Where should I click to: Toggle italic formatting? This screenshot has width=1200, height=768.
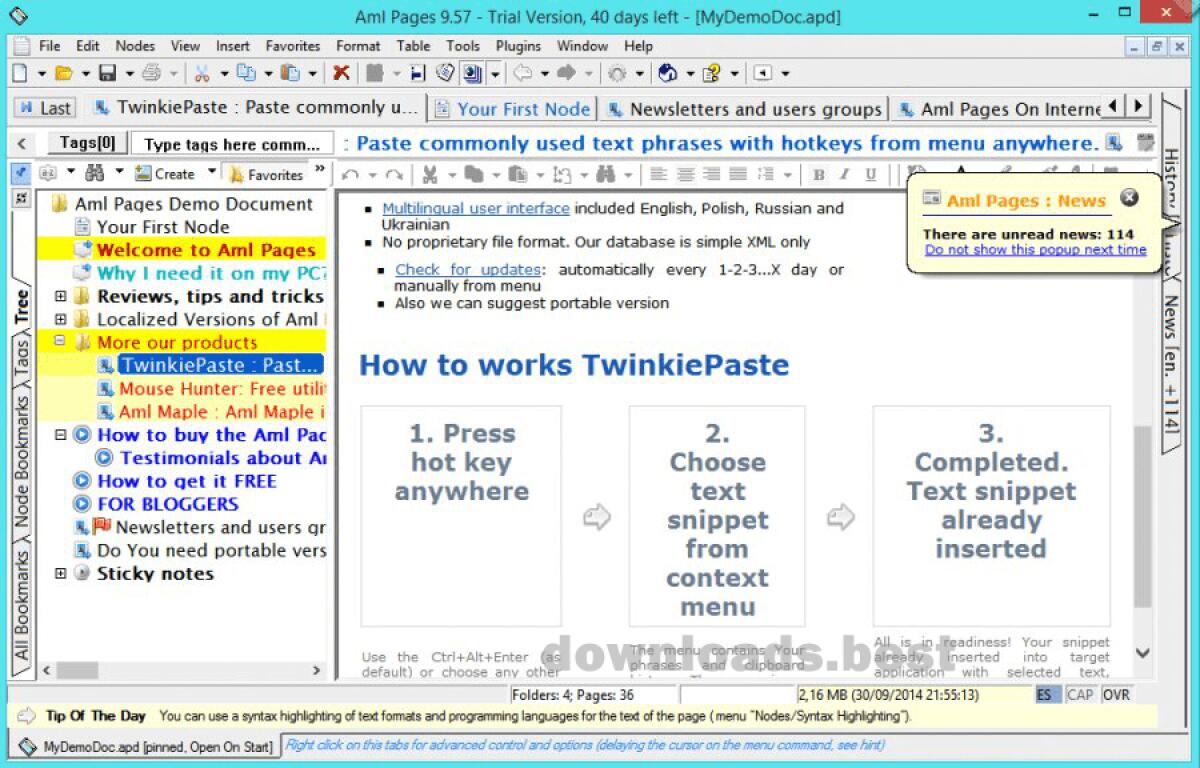(845, 173)
